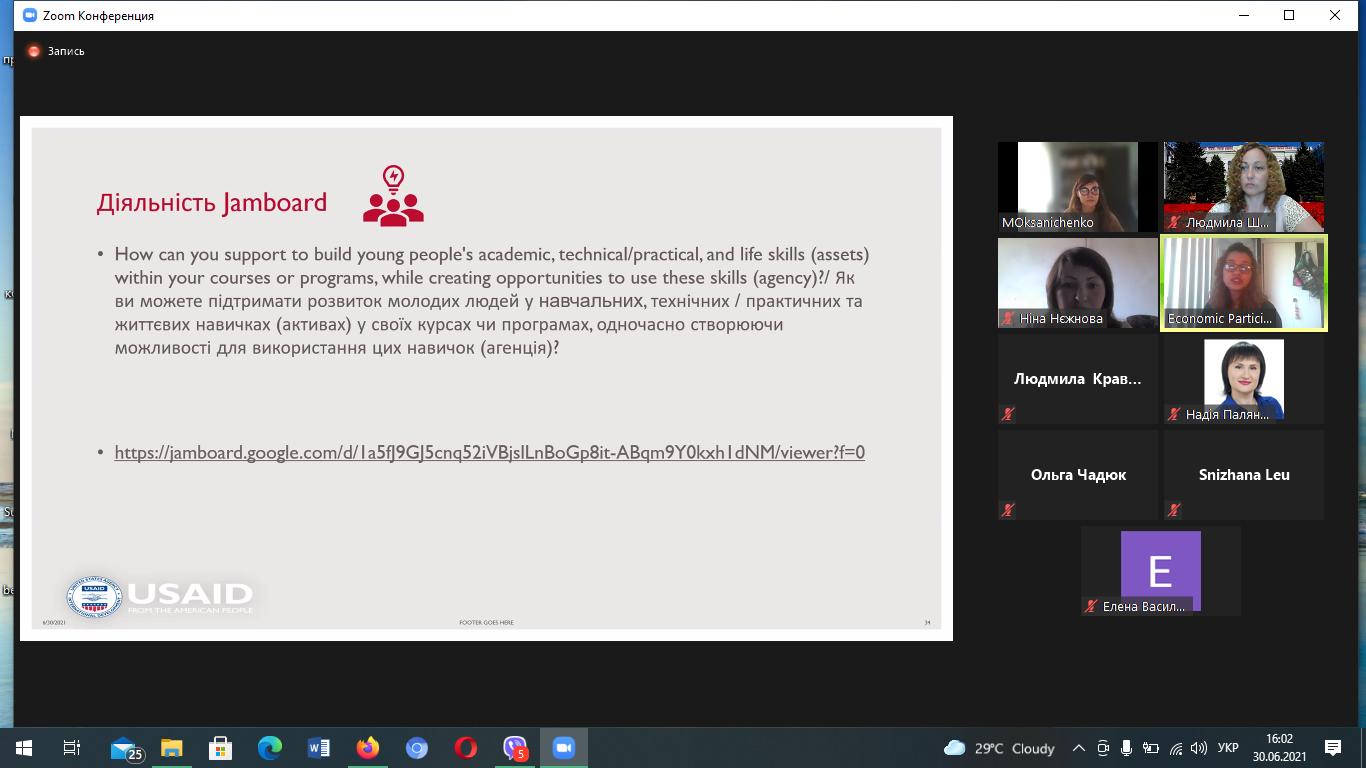
Task: Click the muted mic icon beside Елена Васил...
Action: 1091,606
